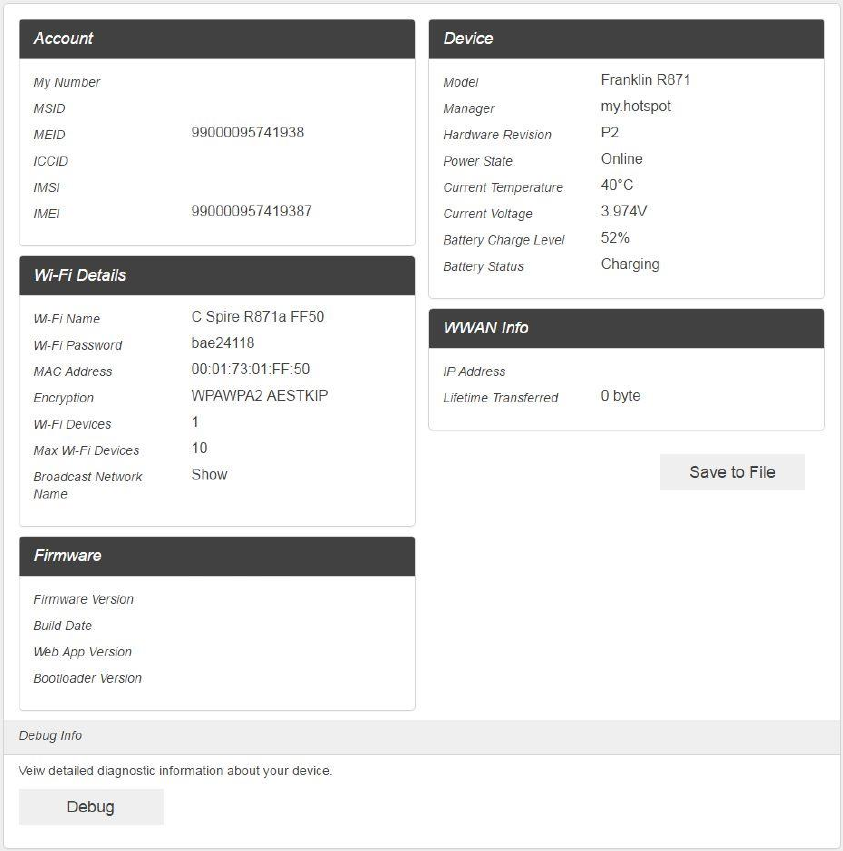The image size is (843, 851).
Task: Click the MSID label
Action: pyautogui.click(x=49, y=109)
